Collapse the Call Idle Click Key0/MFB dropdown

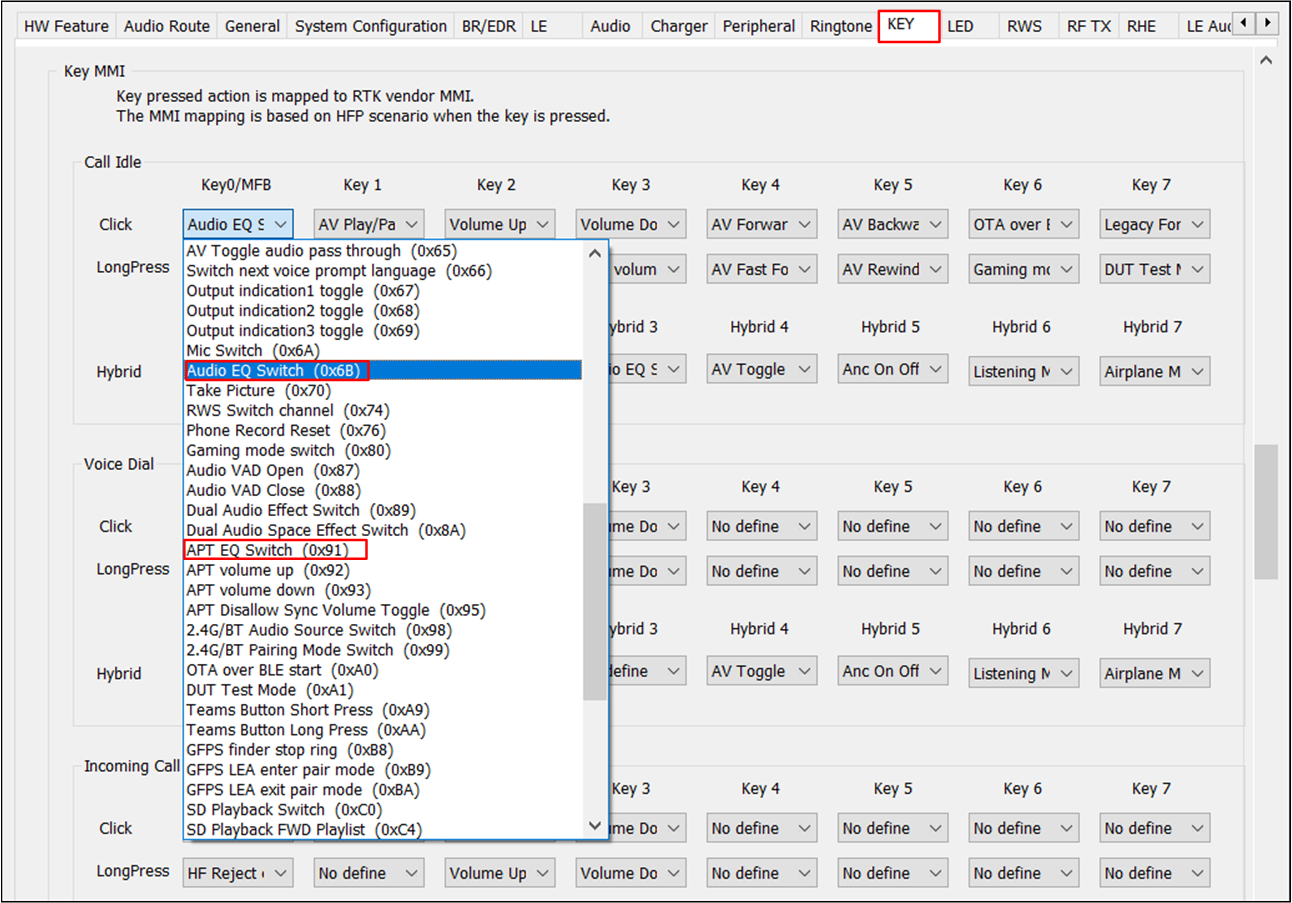point(238,224)
